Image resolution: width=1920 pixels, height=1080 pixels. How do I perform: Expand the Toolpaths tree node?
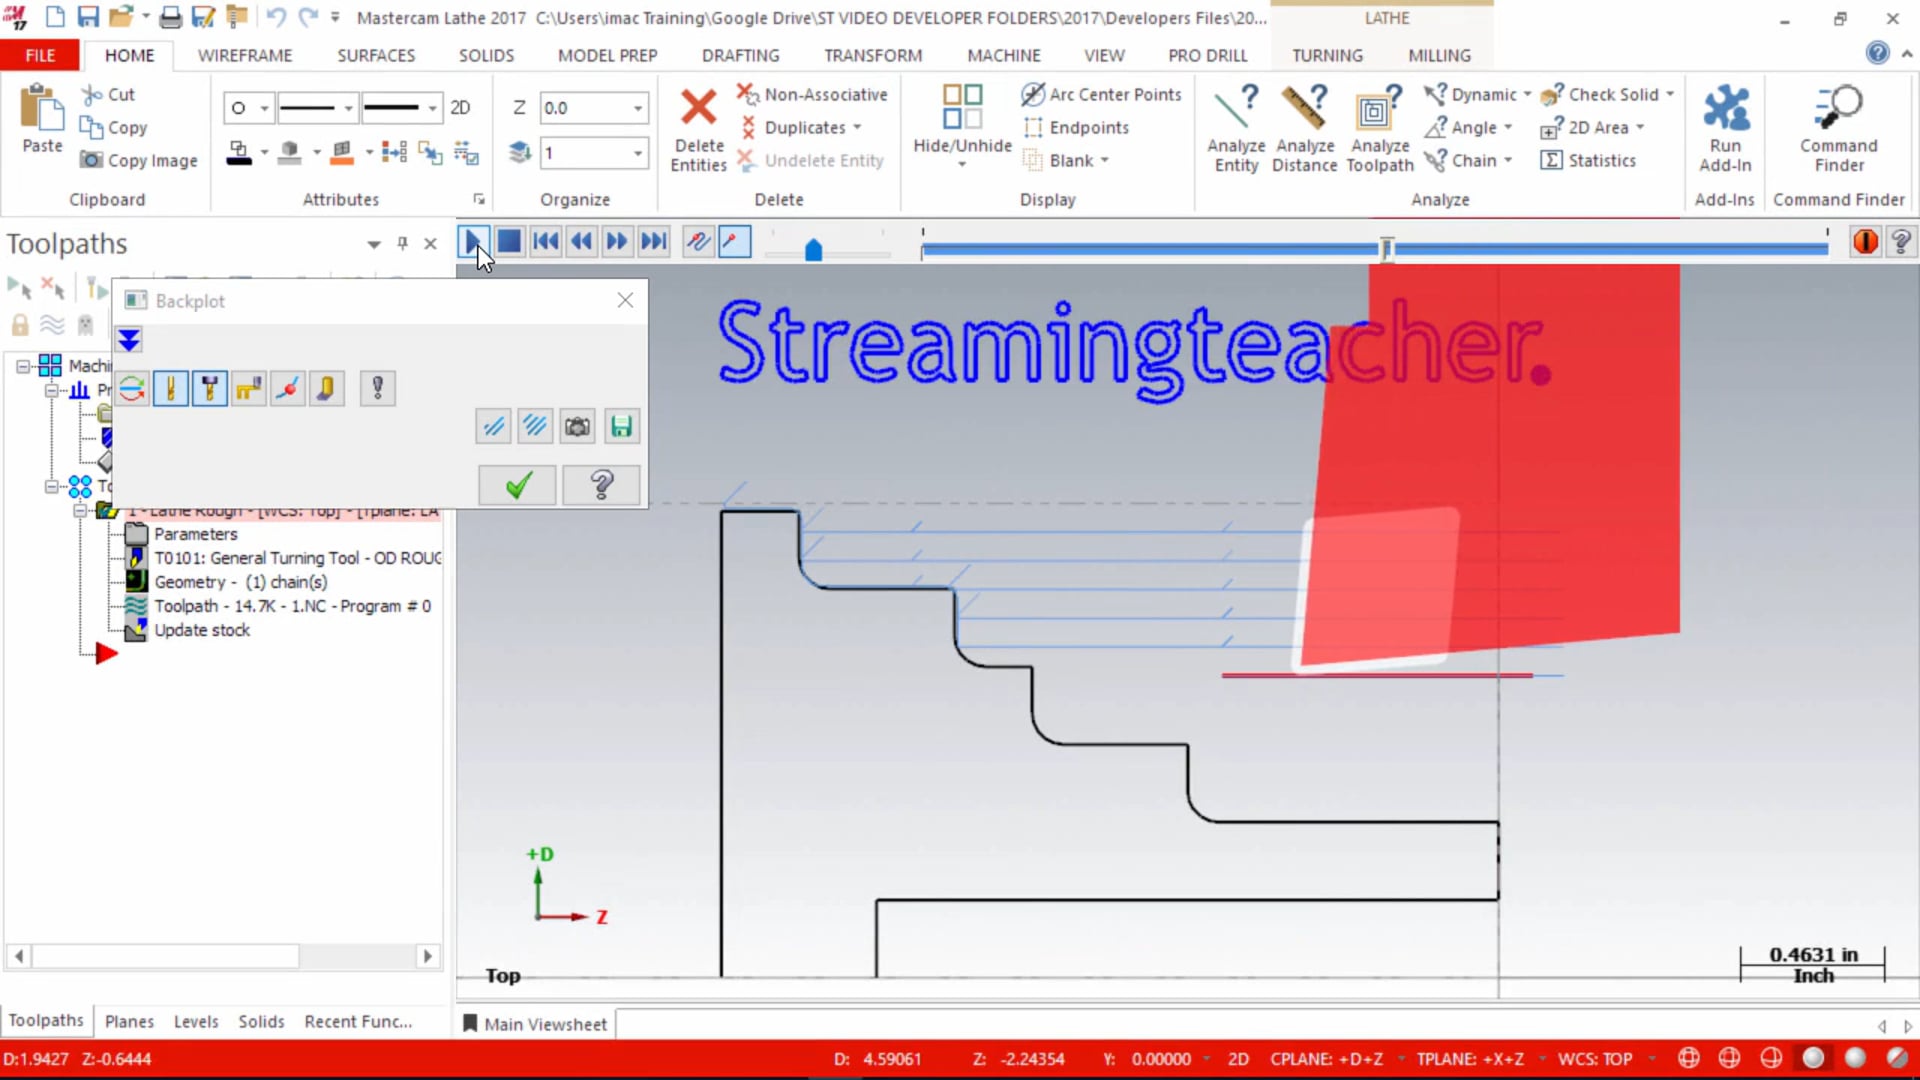click(x=51, y=485)
